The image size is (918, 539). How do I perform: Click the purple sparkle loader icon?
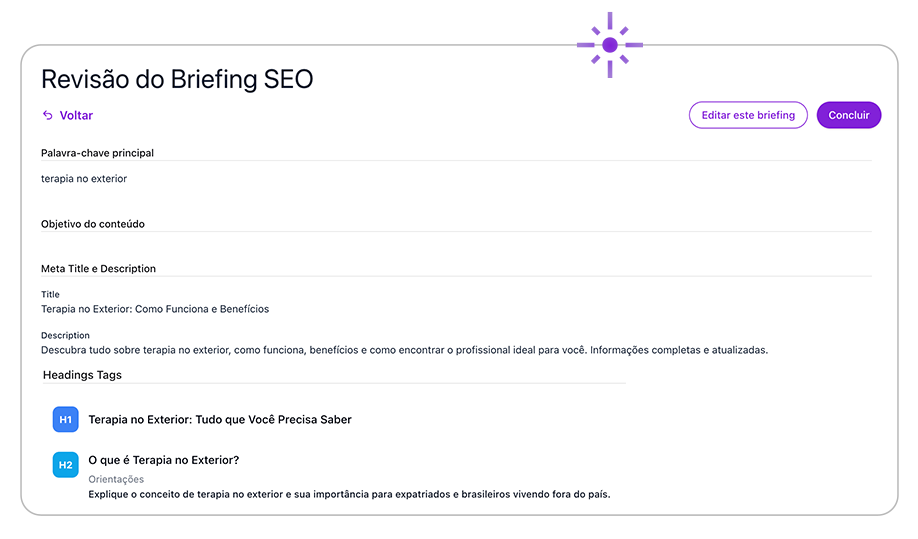pos(609,44)
